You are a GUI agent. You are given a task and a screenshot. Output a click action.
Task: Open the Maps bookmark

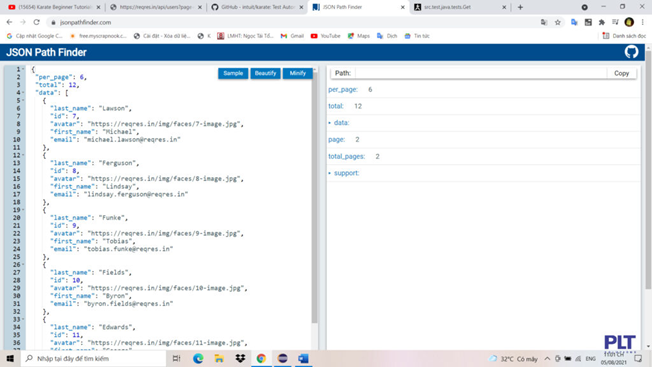[x=359, y=36]
